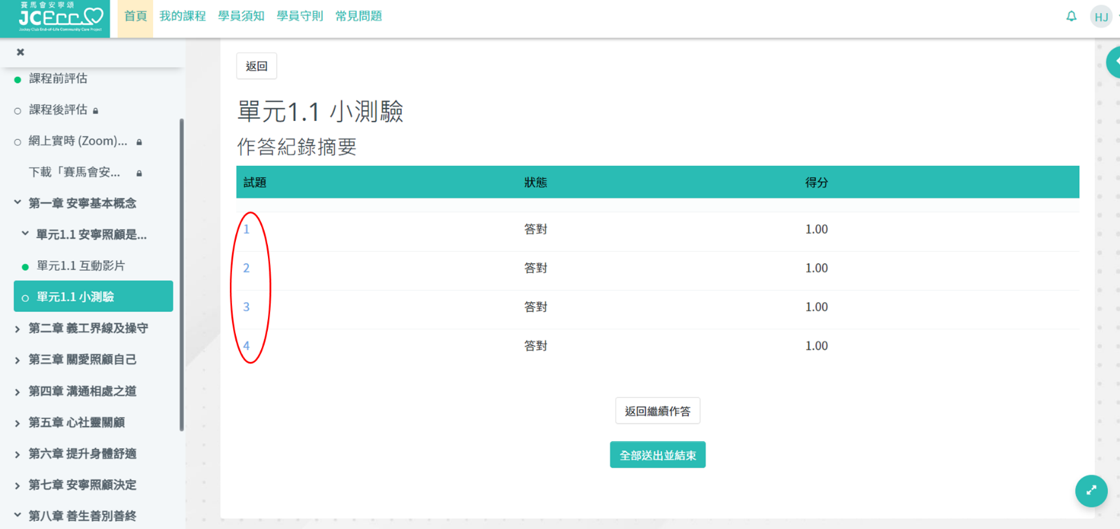
Task: Collapse 單元1.1 安寧照顧是 subsection
Action: [26, 235]
